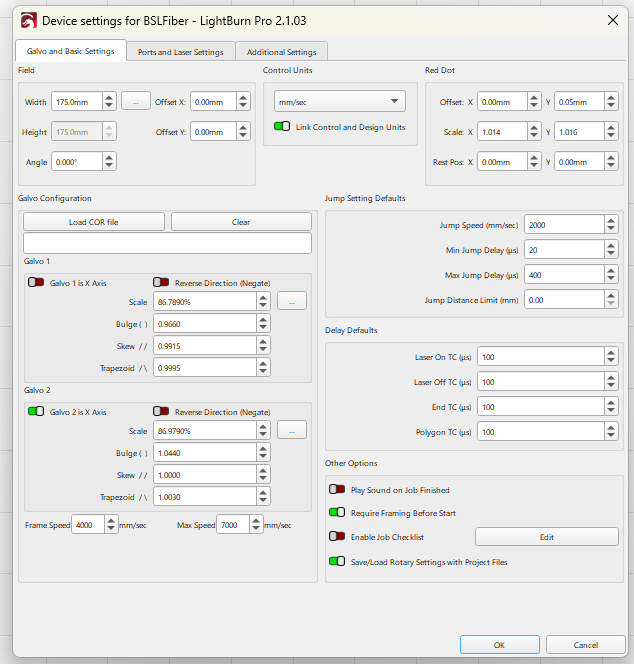Click the Jump Speed stepper arrows
The width and height of the screenshot is (634, 664).
(611, 225)
